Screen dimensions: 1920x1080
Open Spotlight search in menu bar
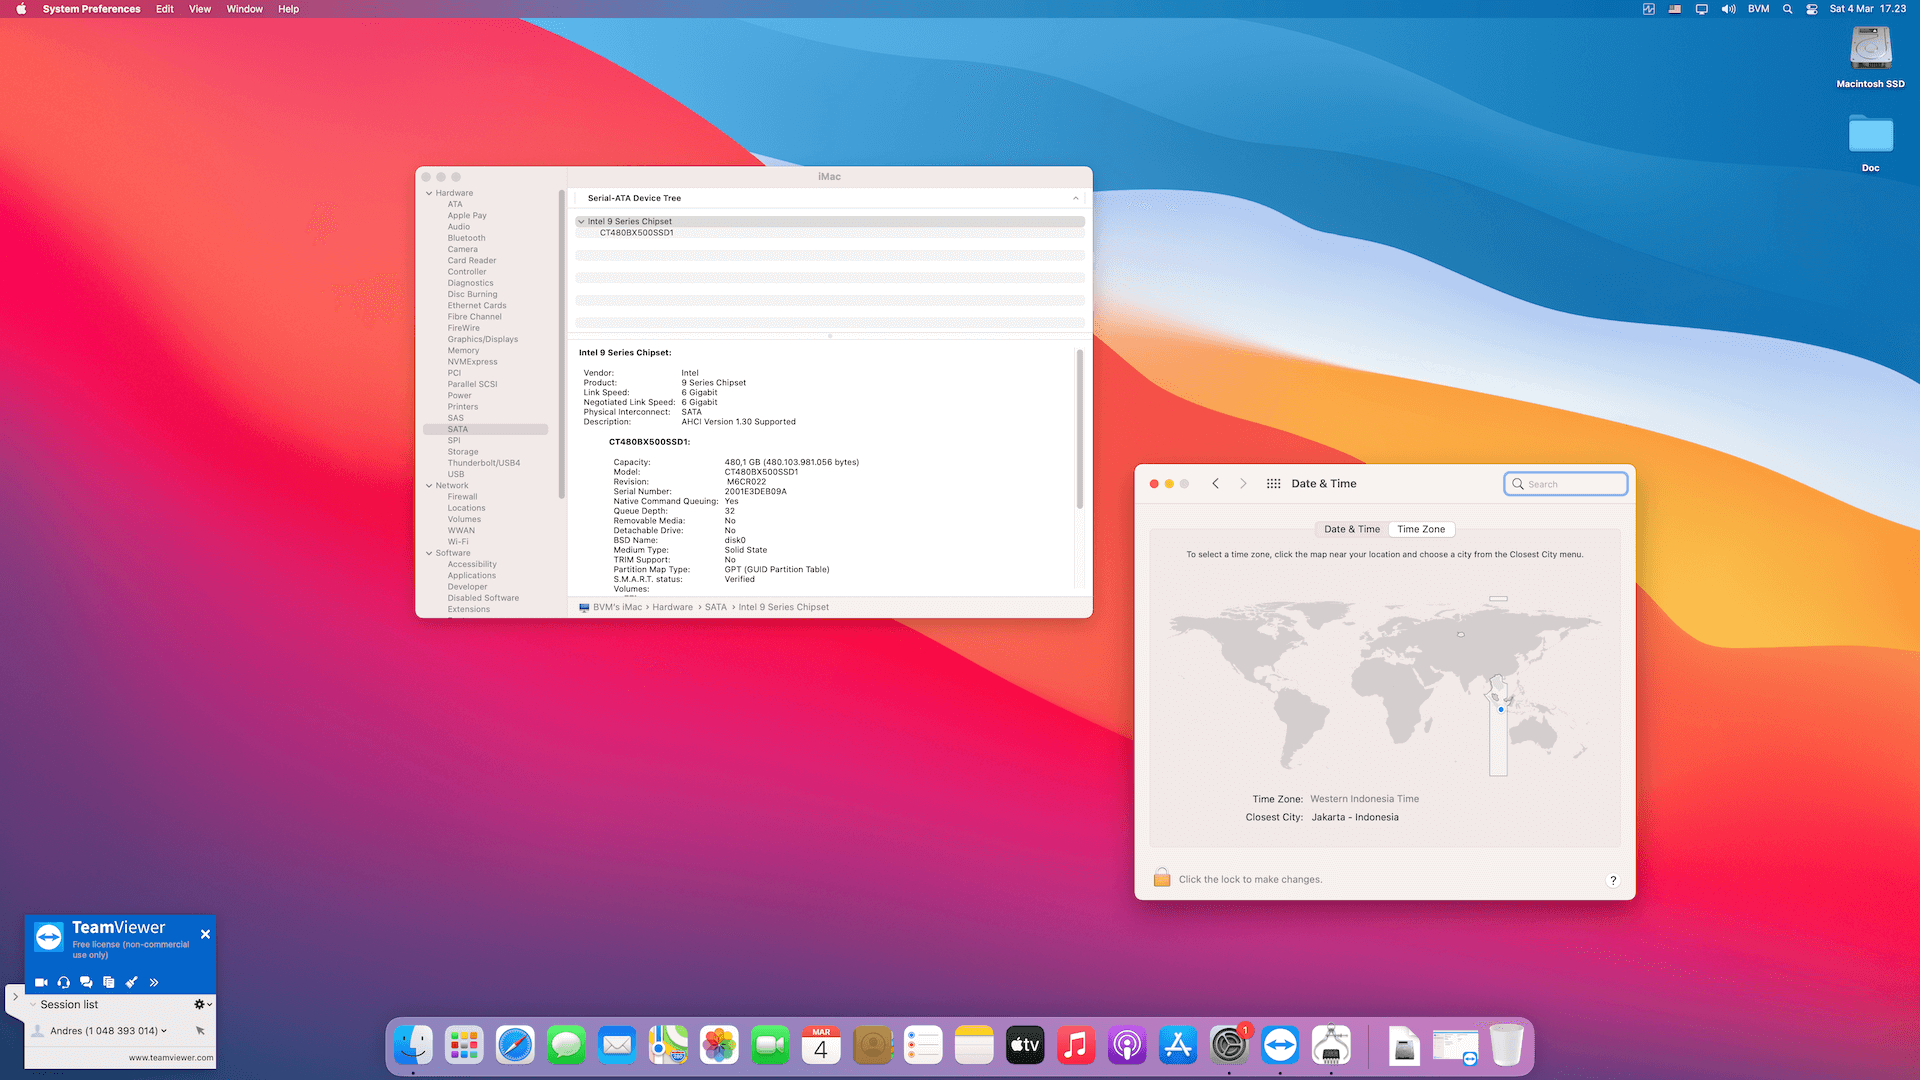[x=1787, y=9]
